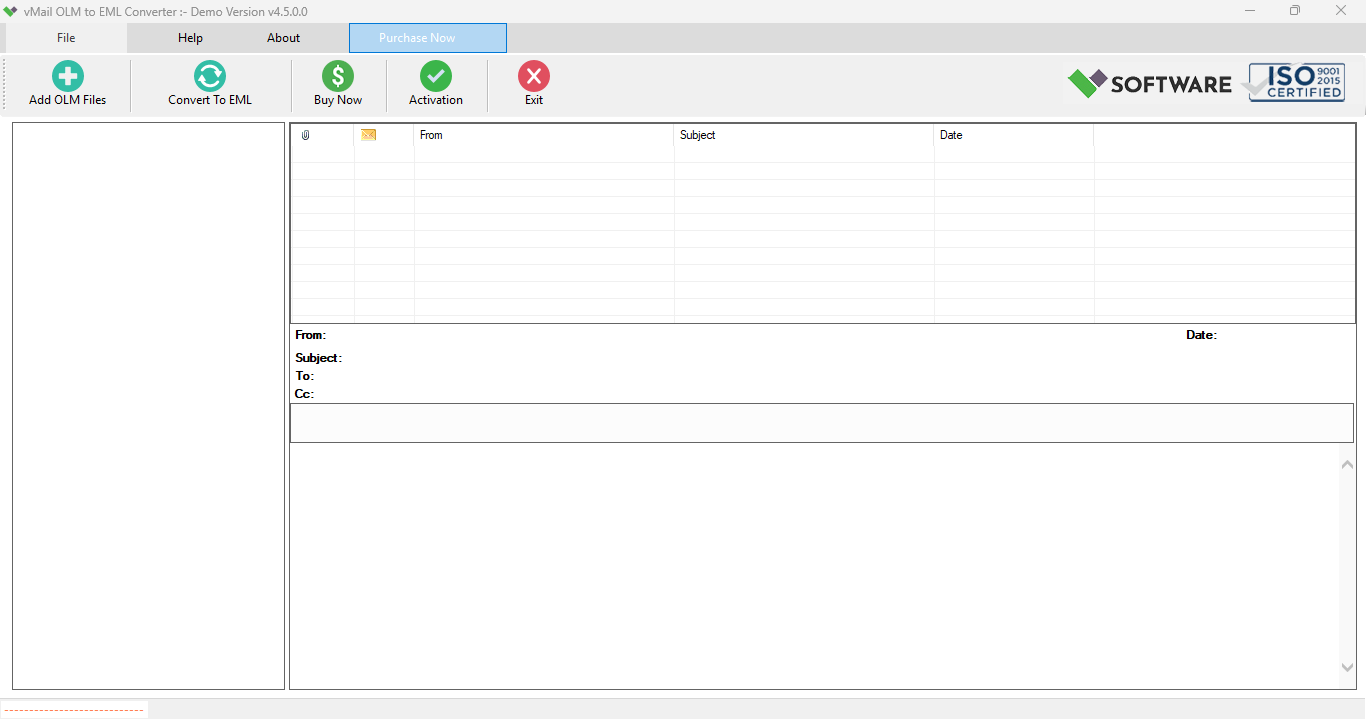Click the envelope column header icon
This screenshot has width=1366, height=720.
coord(368,134)
